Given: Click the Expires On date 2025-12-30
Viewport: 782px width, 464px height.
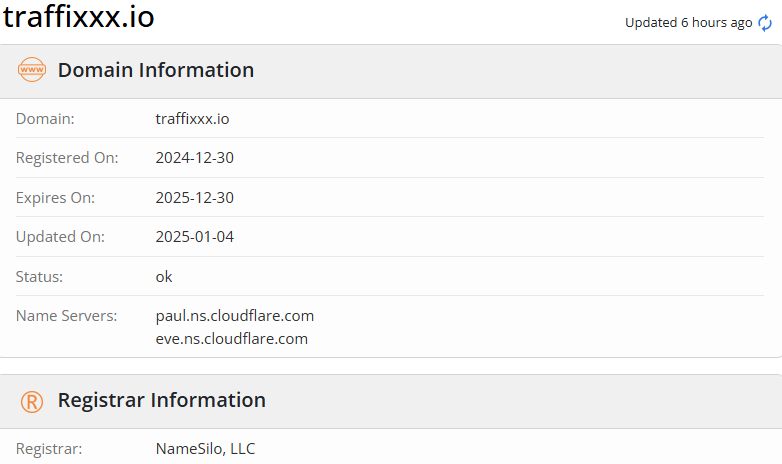Looking at the screenshot, I should click(194, 198).
